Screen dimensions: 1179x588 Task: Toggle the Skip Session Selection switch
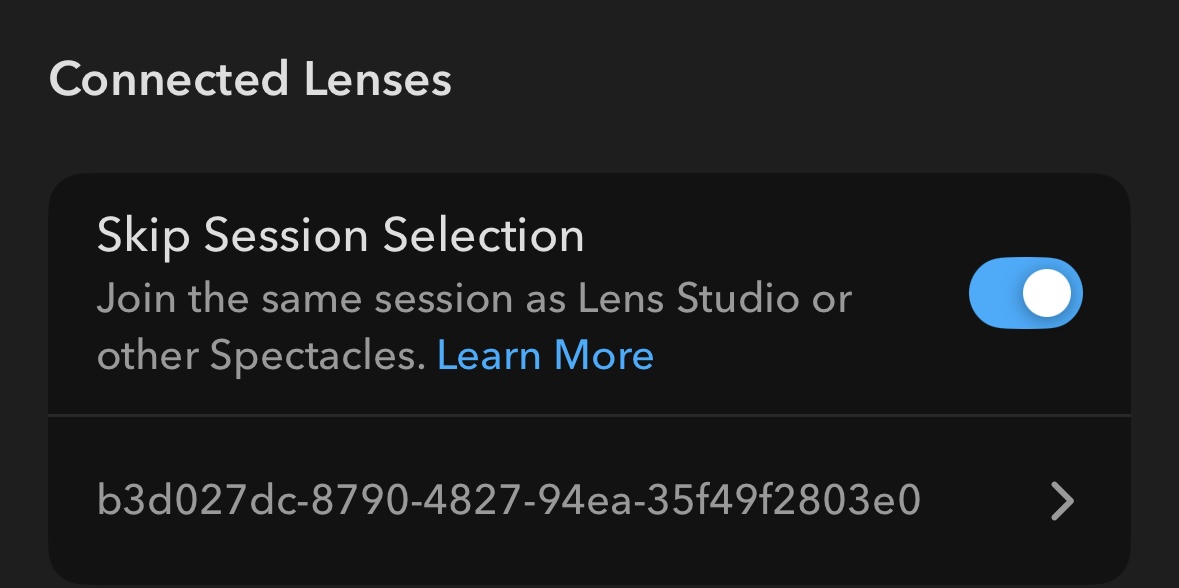point(1025,294)
